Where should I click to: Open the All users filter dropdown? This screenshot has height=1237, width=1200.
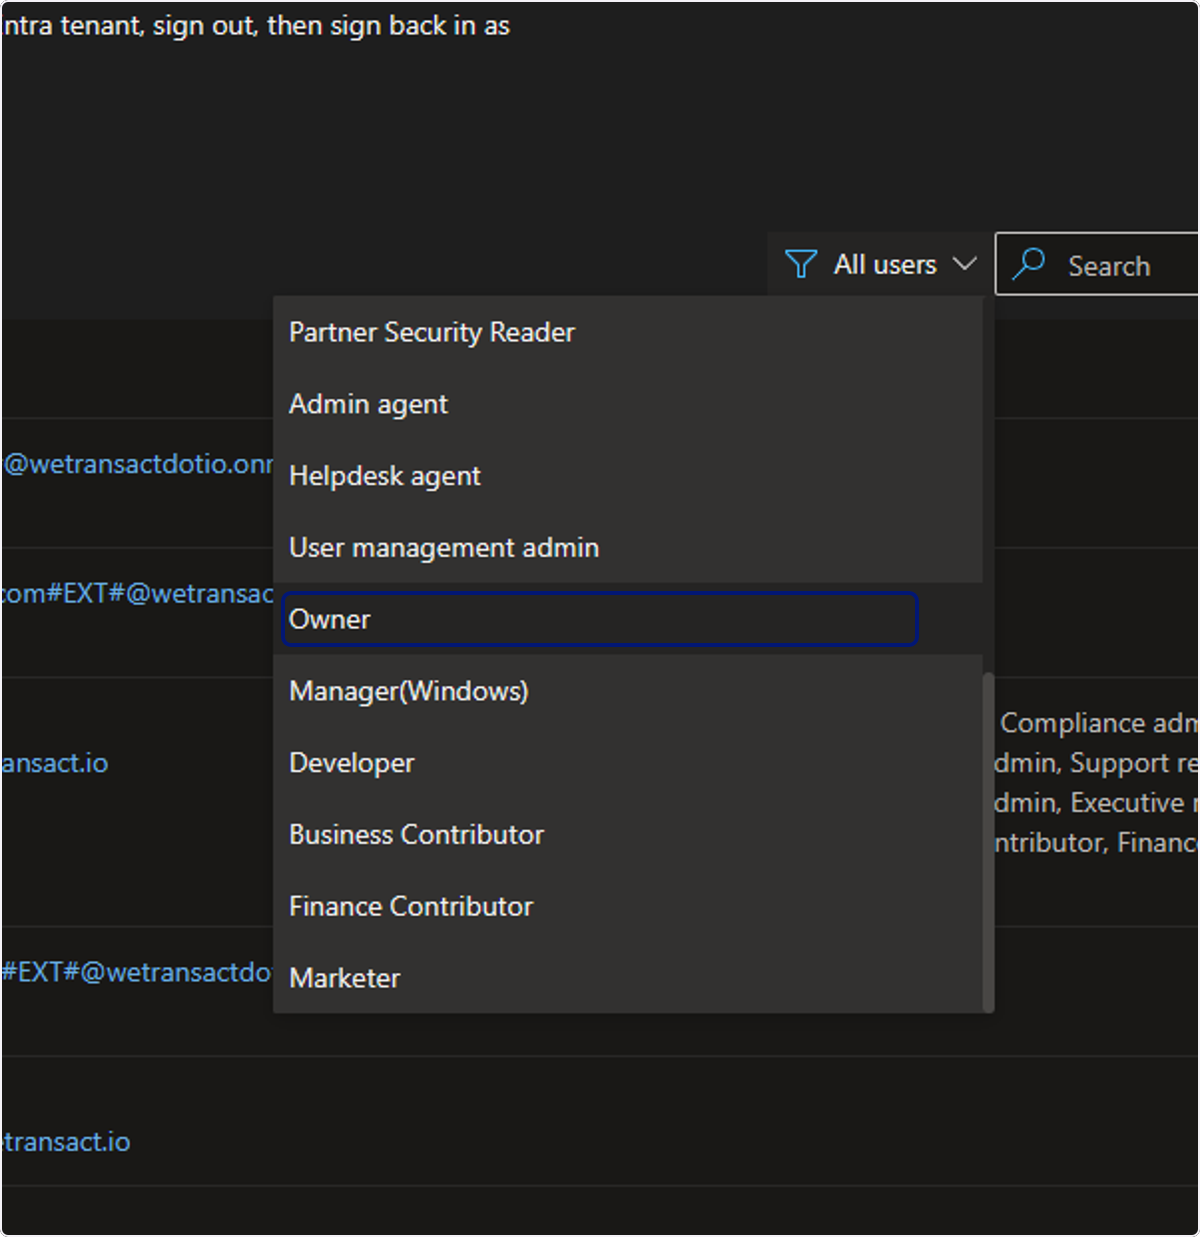[880, 264]
